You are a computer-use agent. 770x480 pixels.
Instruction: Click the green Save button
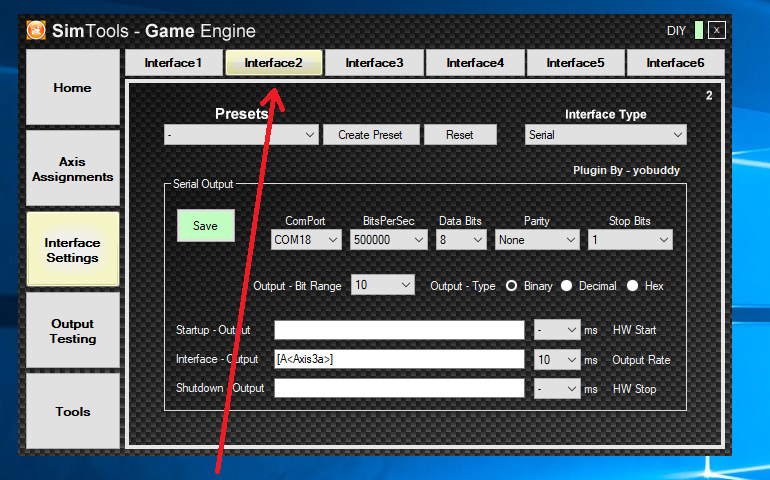205,226
